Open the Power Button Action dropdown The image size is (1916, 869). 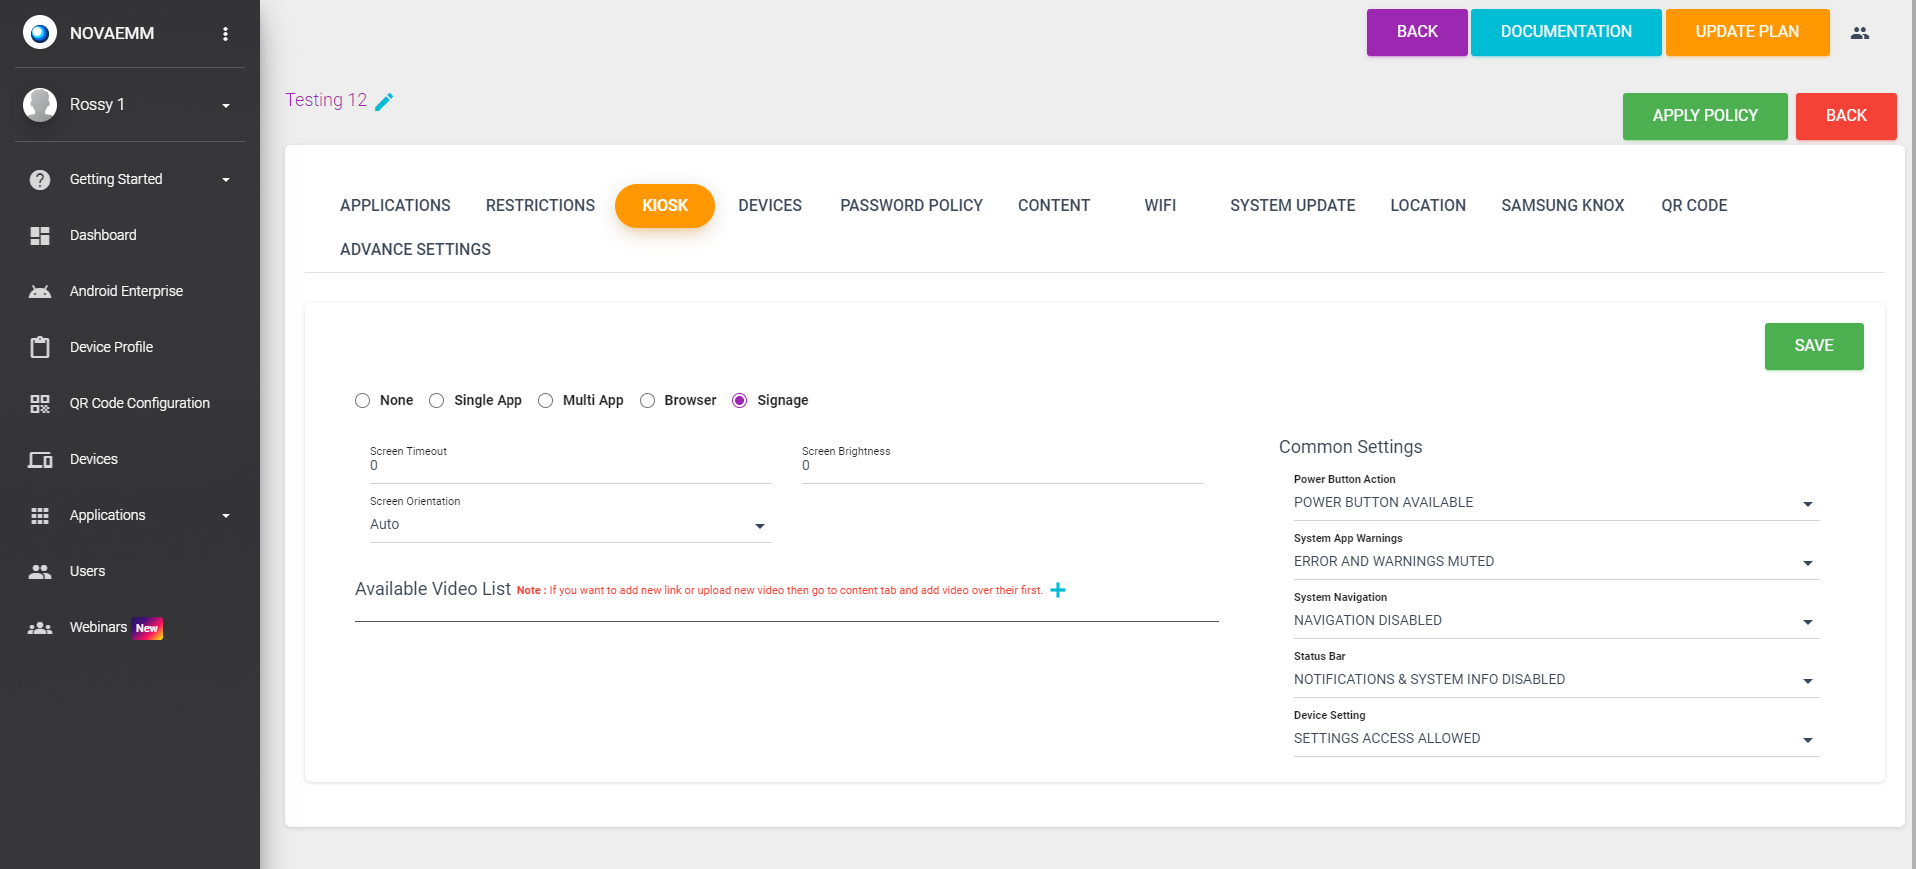(1556, 503)
